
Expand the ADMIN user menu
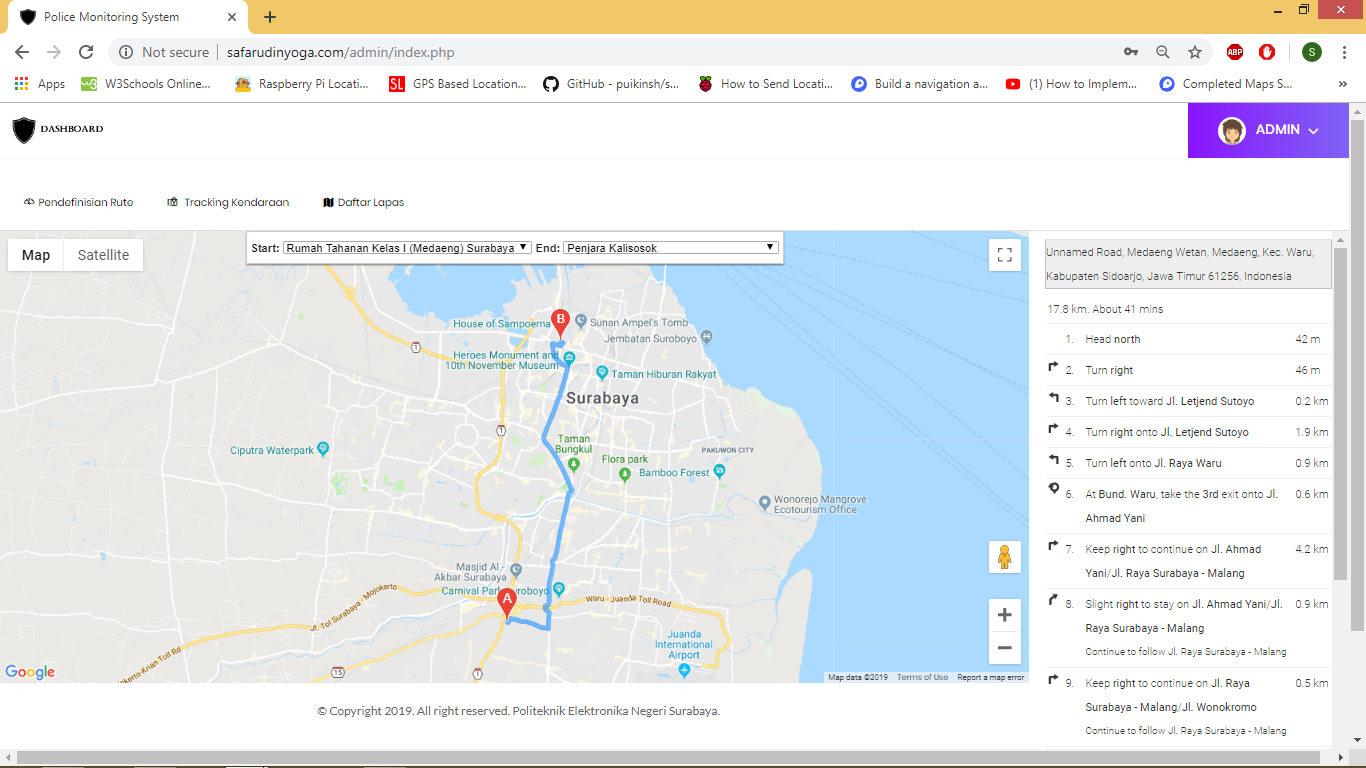coord(1268,130)
